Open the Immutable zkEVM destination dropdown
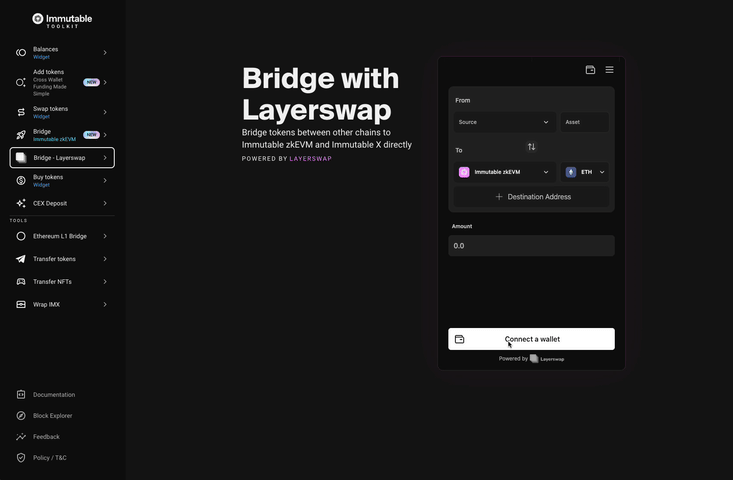 tap(505, 172)
